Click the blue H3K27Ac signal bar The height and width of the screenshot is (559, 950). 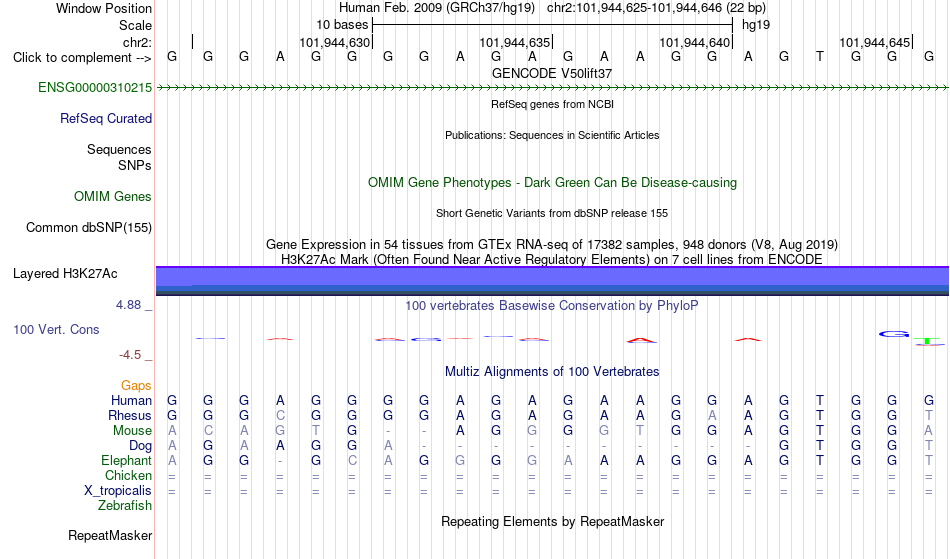point(552,281)
